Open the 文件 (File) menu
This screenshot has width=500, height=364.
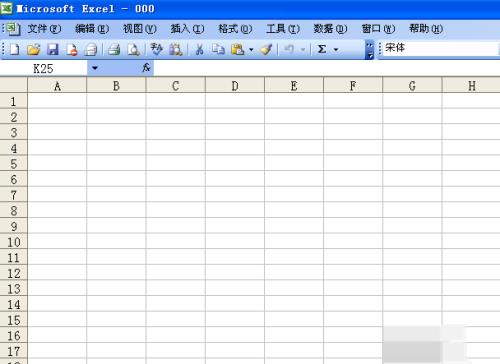point(44,29)
